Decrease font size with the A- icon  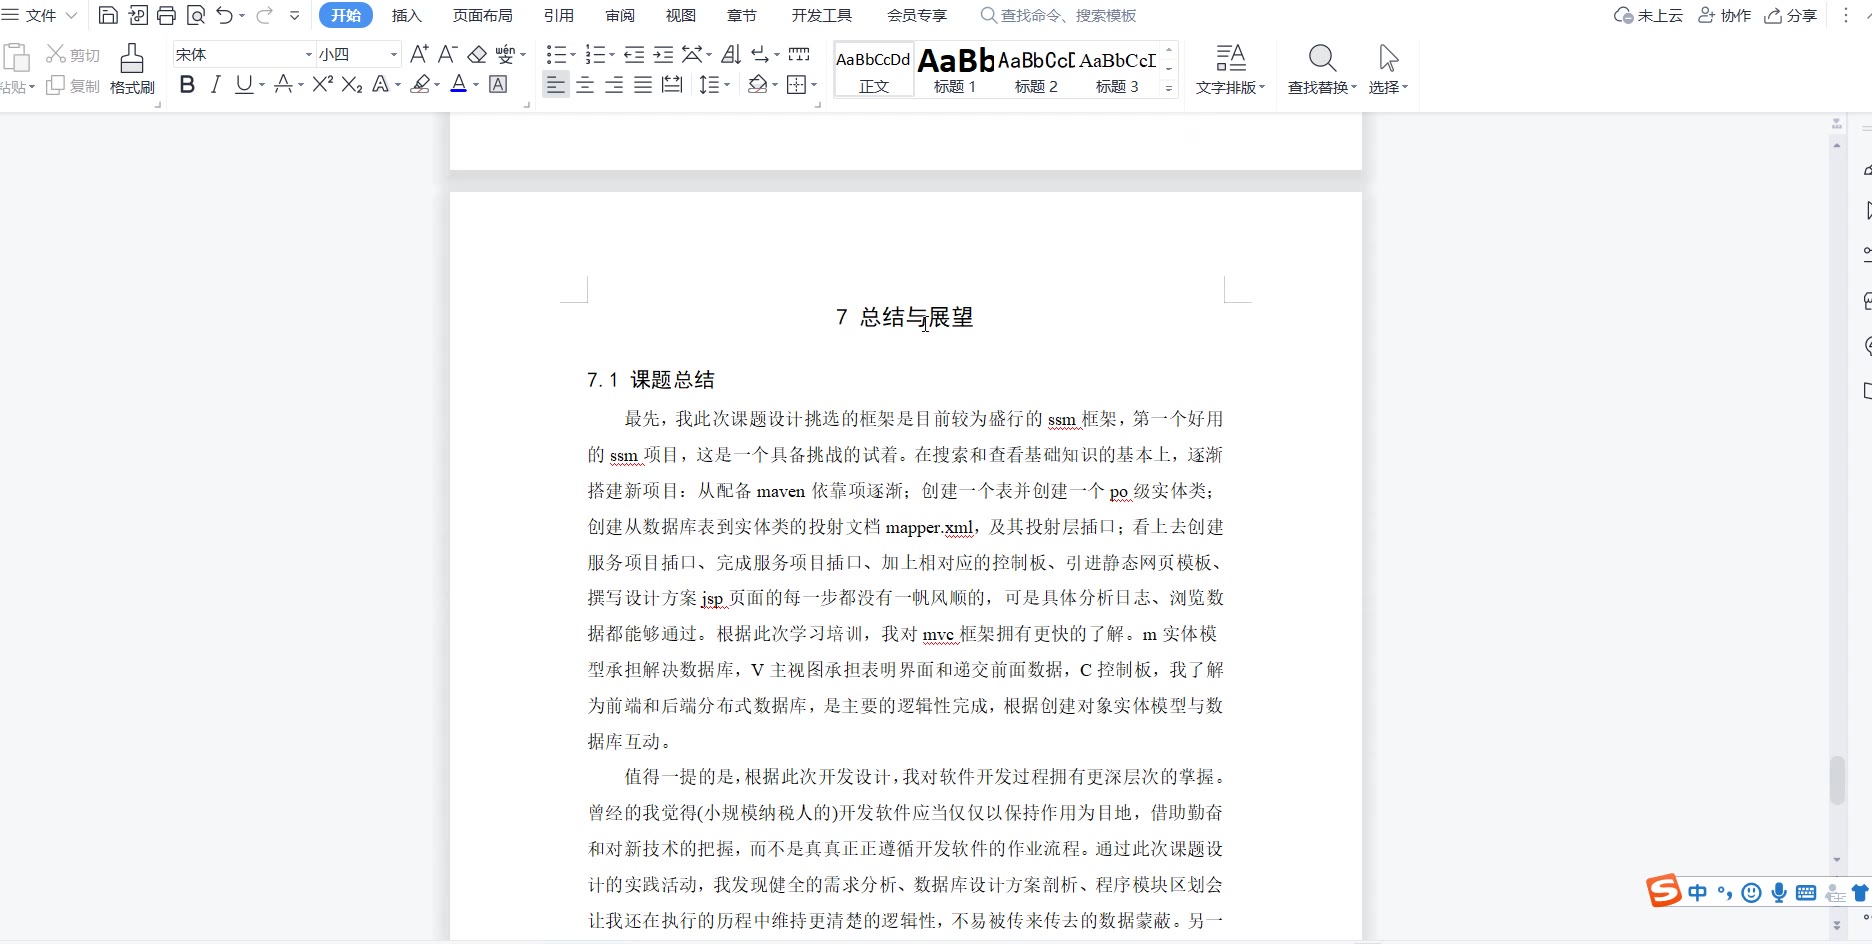(448, 54)
